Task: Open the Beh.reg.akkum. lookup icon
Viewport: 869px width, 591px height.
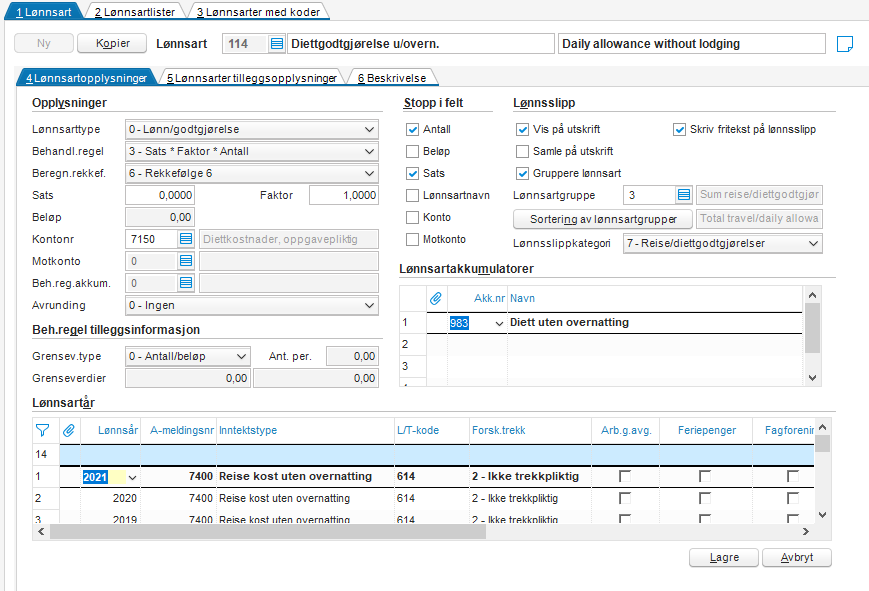Action: pos(185,283)
